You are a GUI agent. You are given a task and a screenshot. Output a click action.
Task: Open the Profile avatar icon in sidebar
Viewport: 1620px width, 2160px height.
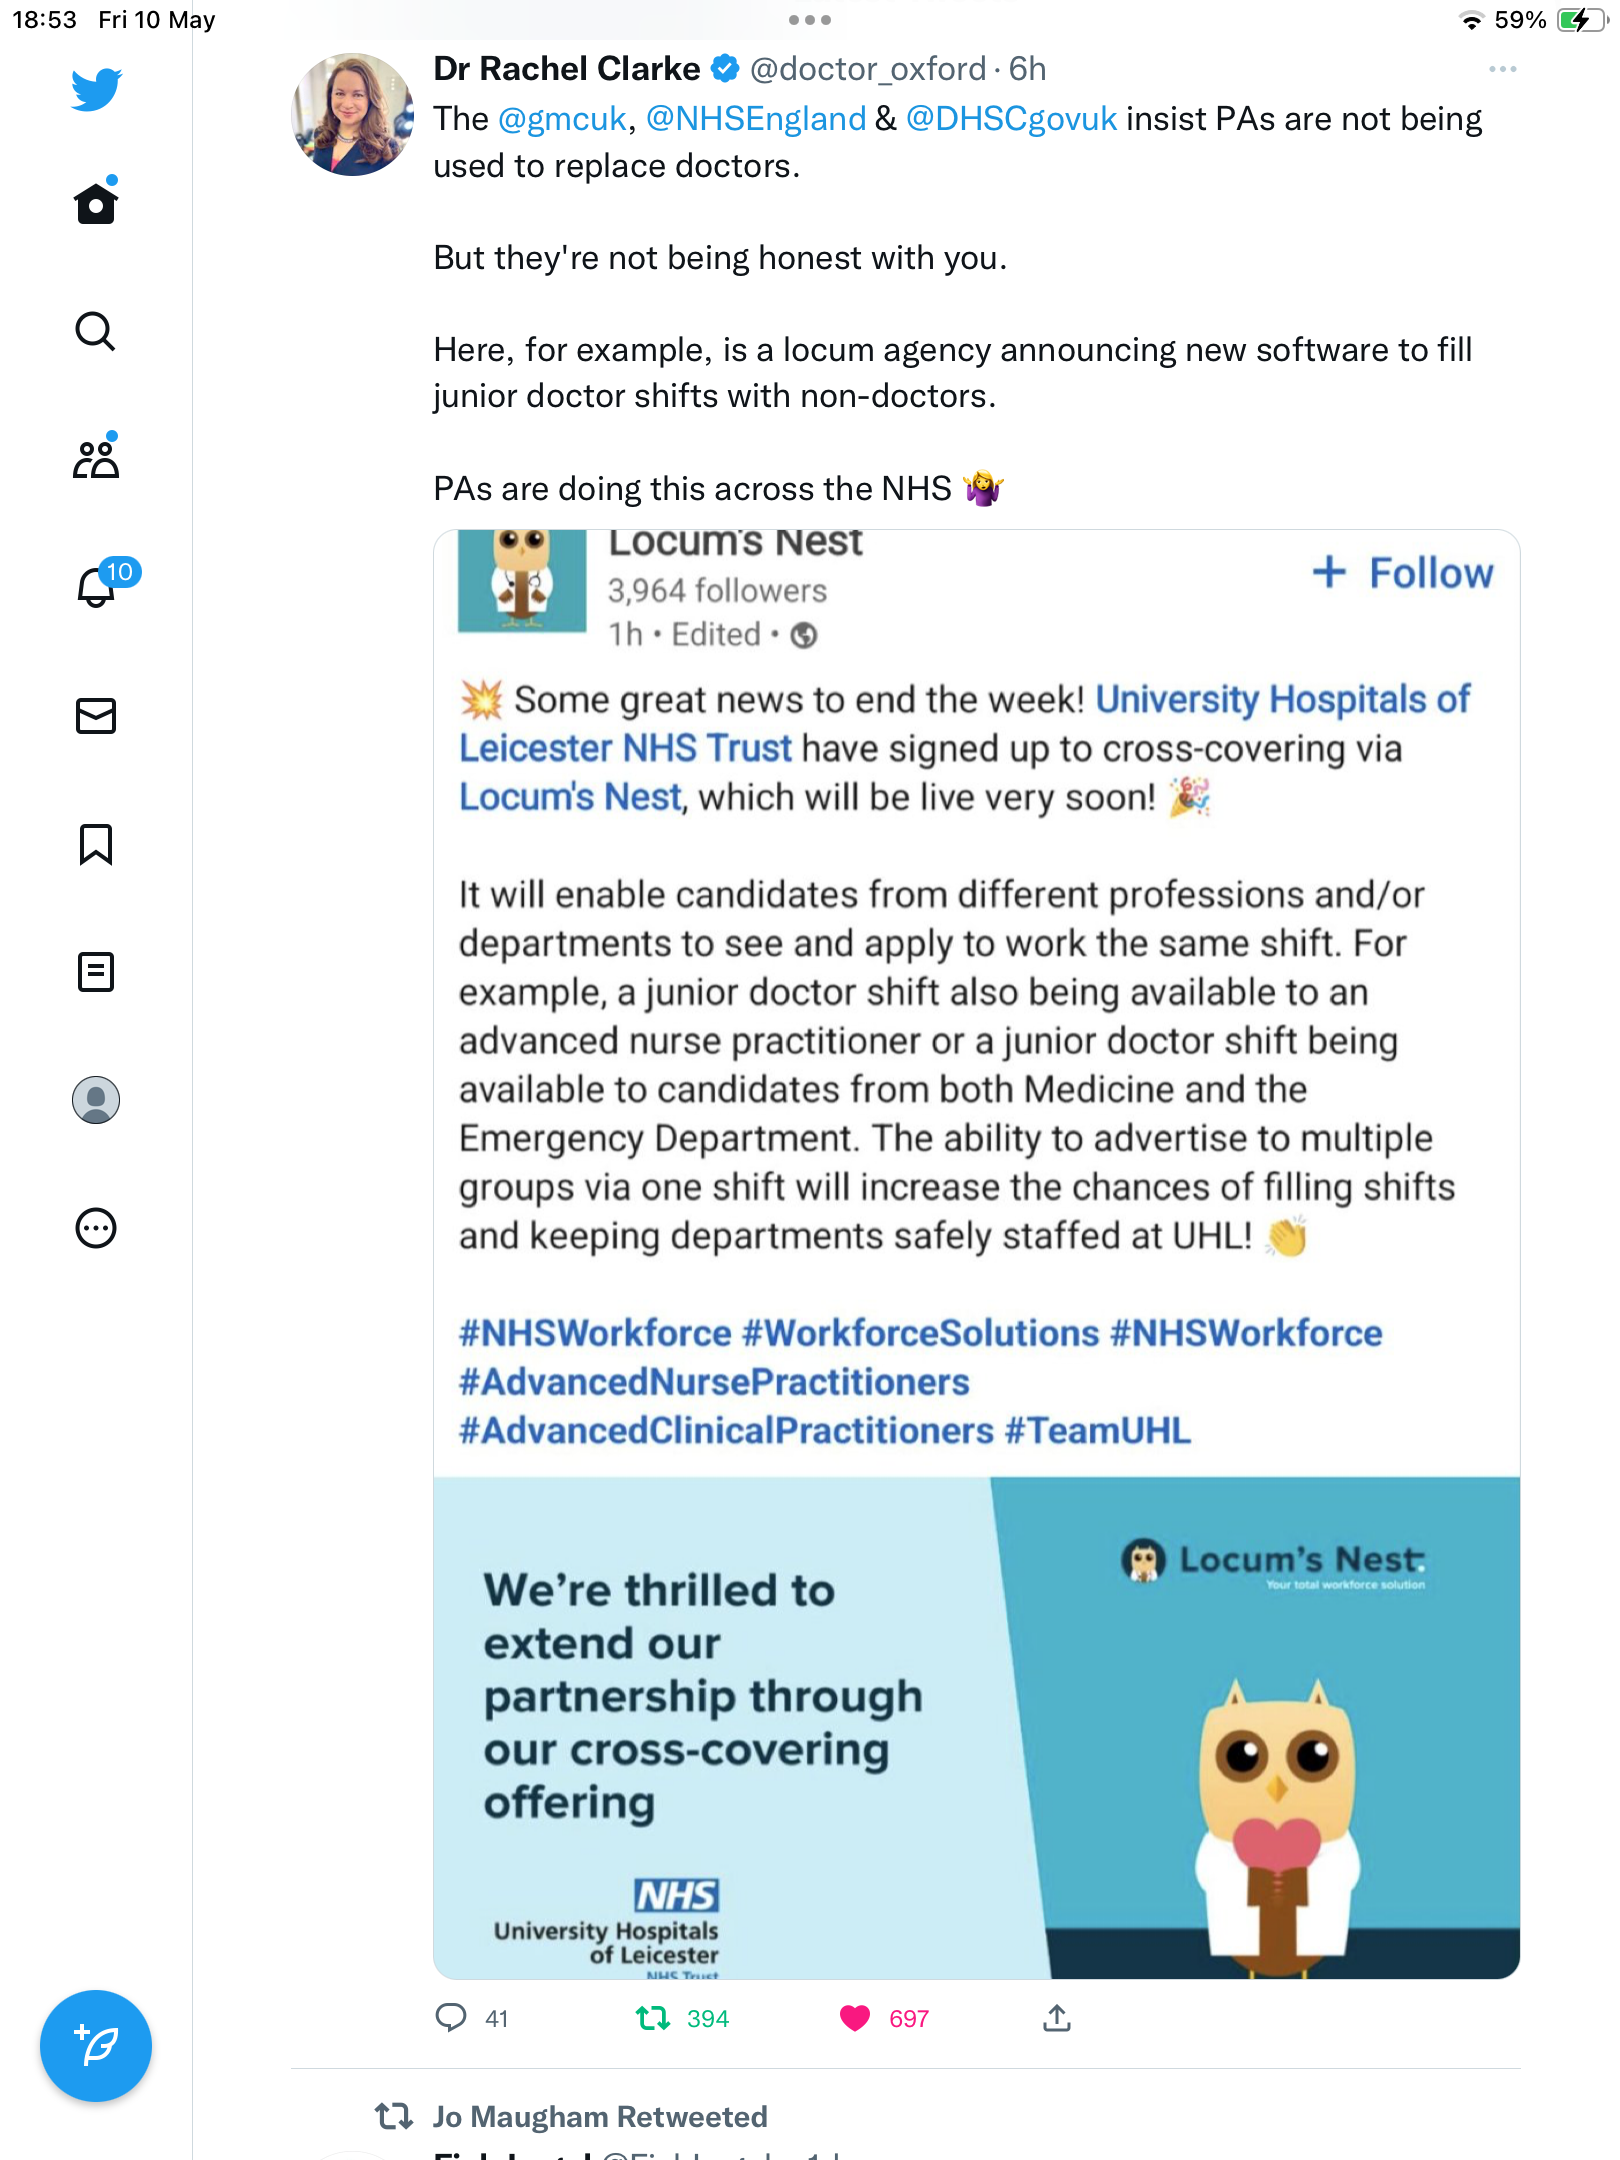(96, 1100)
